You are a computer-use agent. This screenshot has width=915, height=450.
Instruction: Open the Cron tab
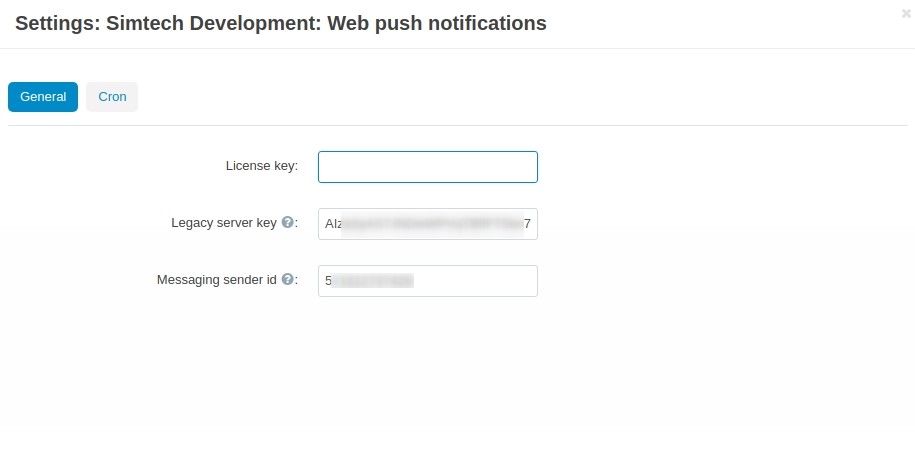click(x=112, y=97)
